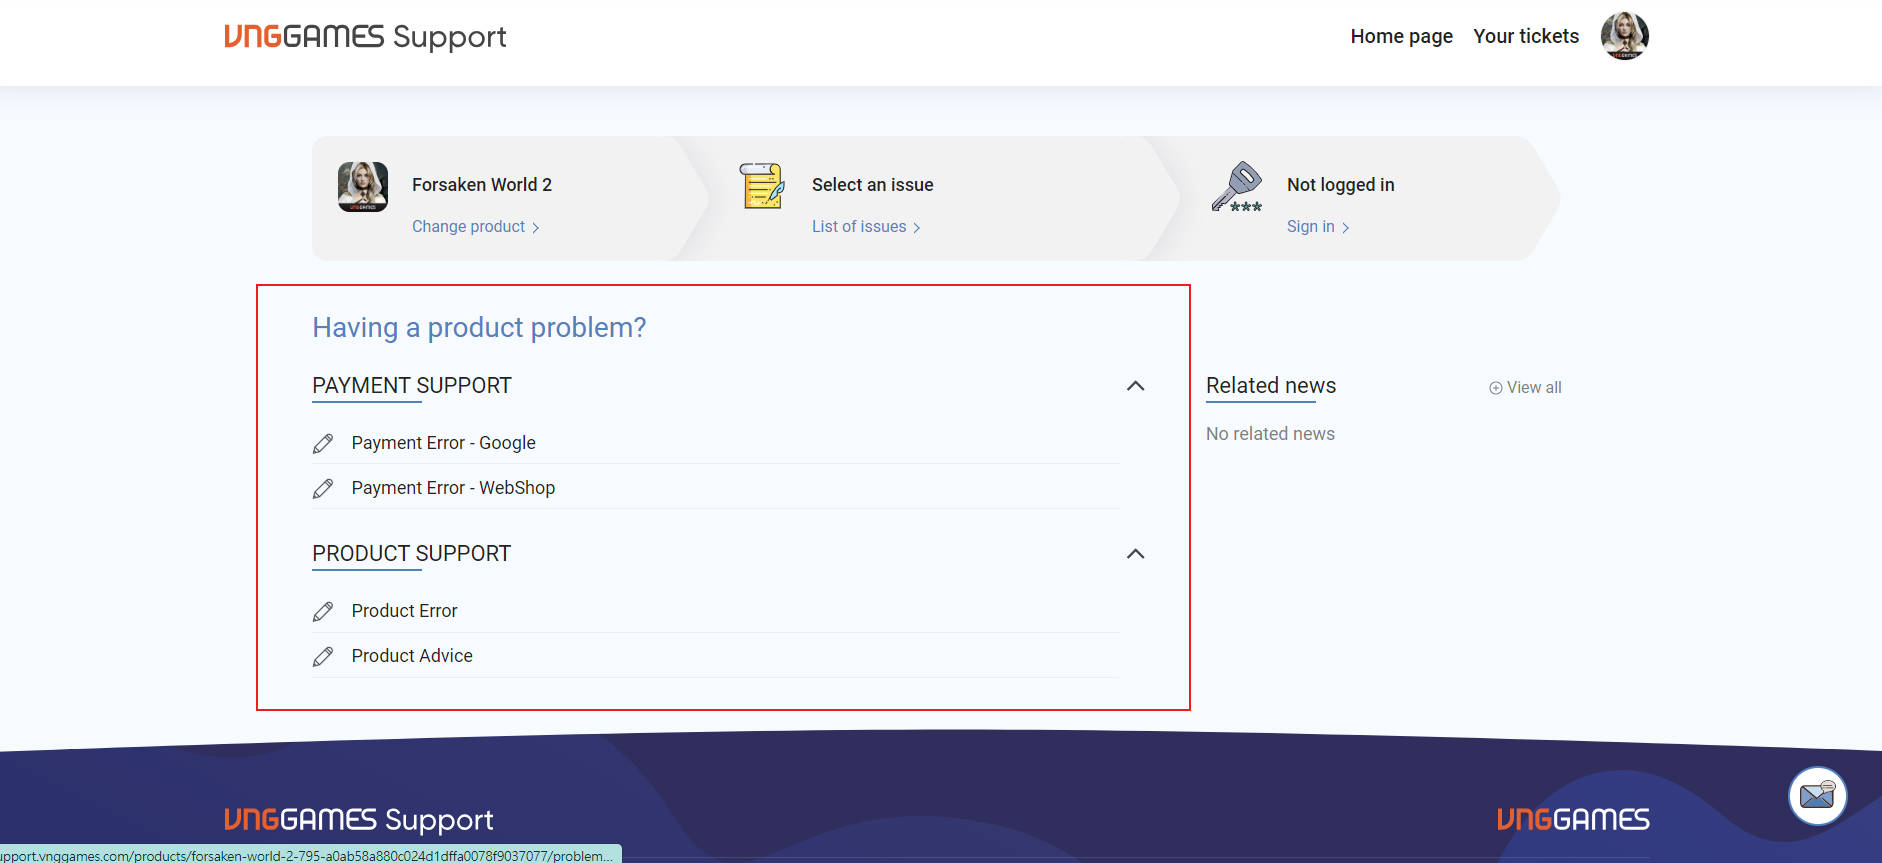Click the arrow after Change product
The width and height of the screenshot is (1882, 863).
click(x=536, y=228)
